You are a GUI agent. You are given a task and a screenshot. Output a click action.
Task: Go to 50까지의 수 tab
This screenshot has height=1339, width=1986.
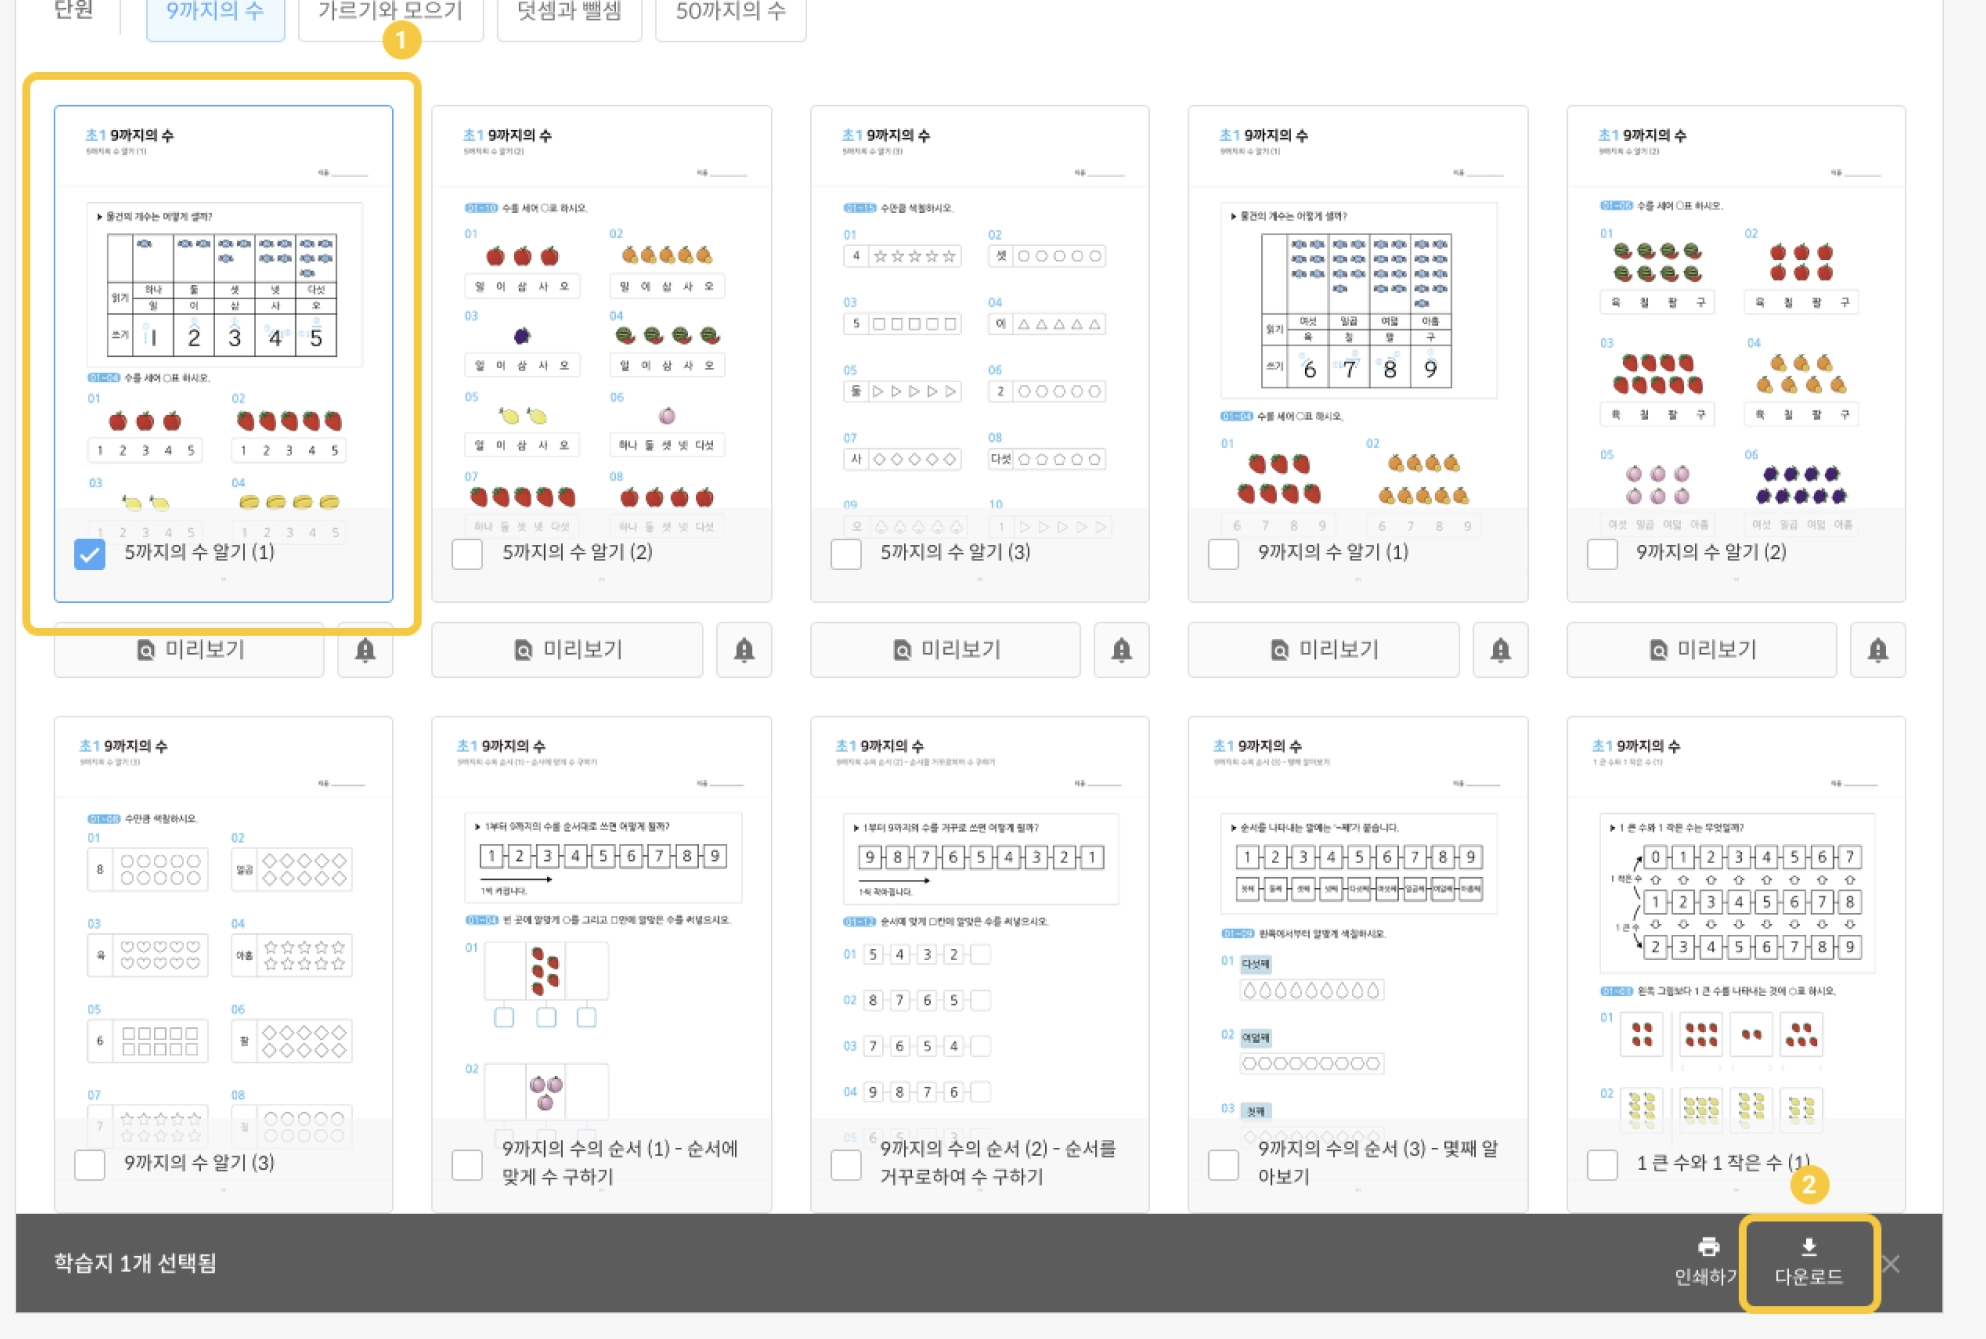730,12
